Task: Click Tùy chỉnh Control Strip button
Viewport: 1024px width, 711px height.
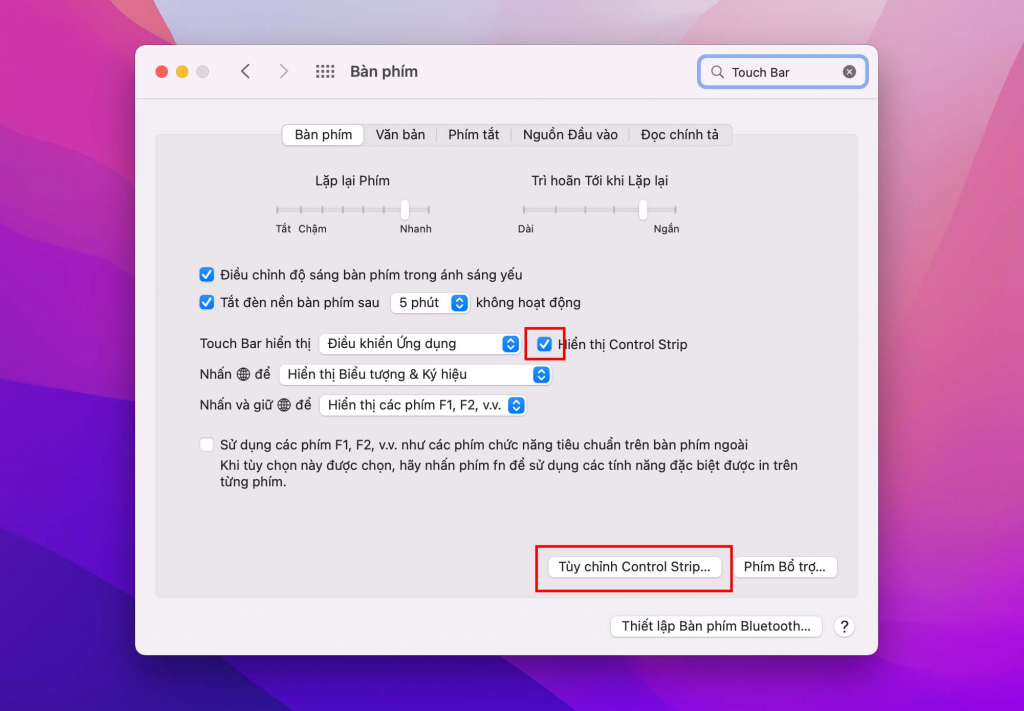Action: pyautogui.click(x=634, y=567)
